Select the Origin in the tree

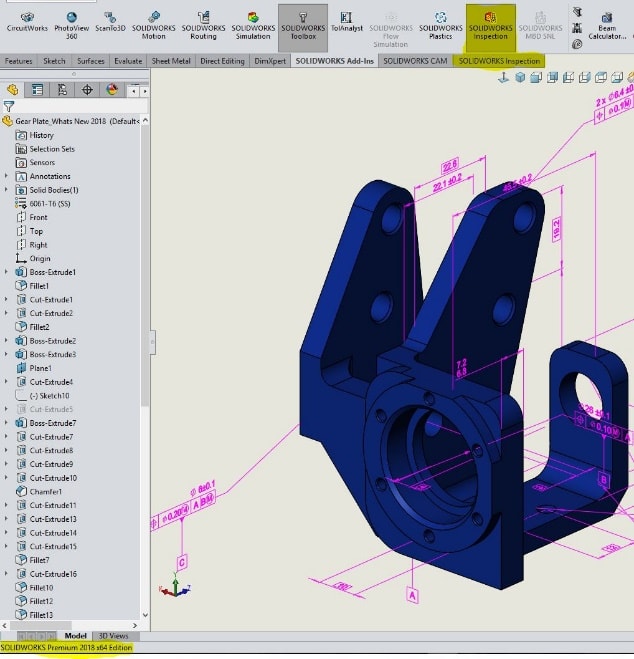pyautogui.click(x=33, y=258)
